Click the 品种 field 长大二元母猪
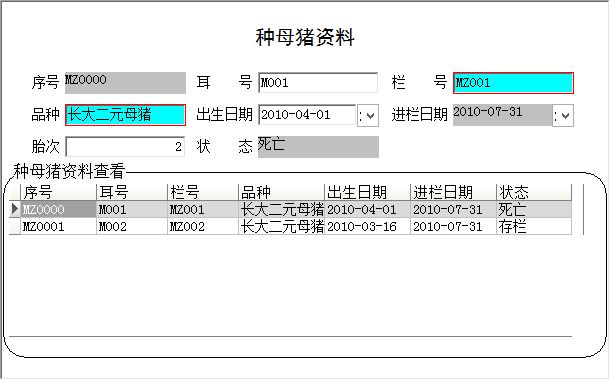The height and width of the screenshot is (380, 610). [x=125, y=115]
